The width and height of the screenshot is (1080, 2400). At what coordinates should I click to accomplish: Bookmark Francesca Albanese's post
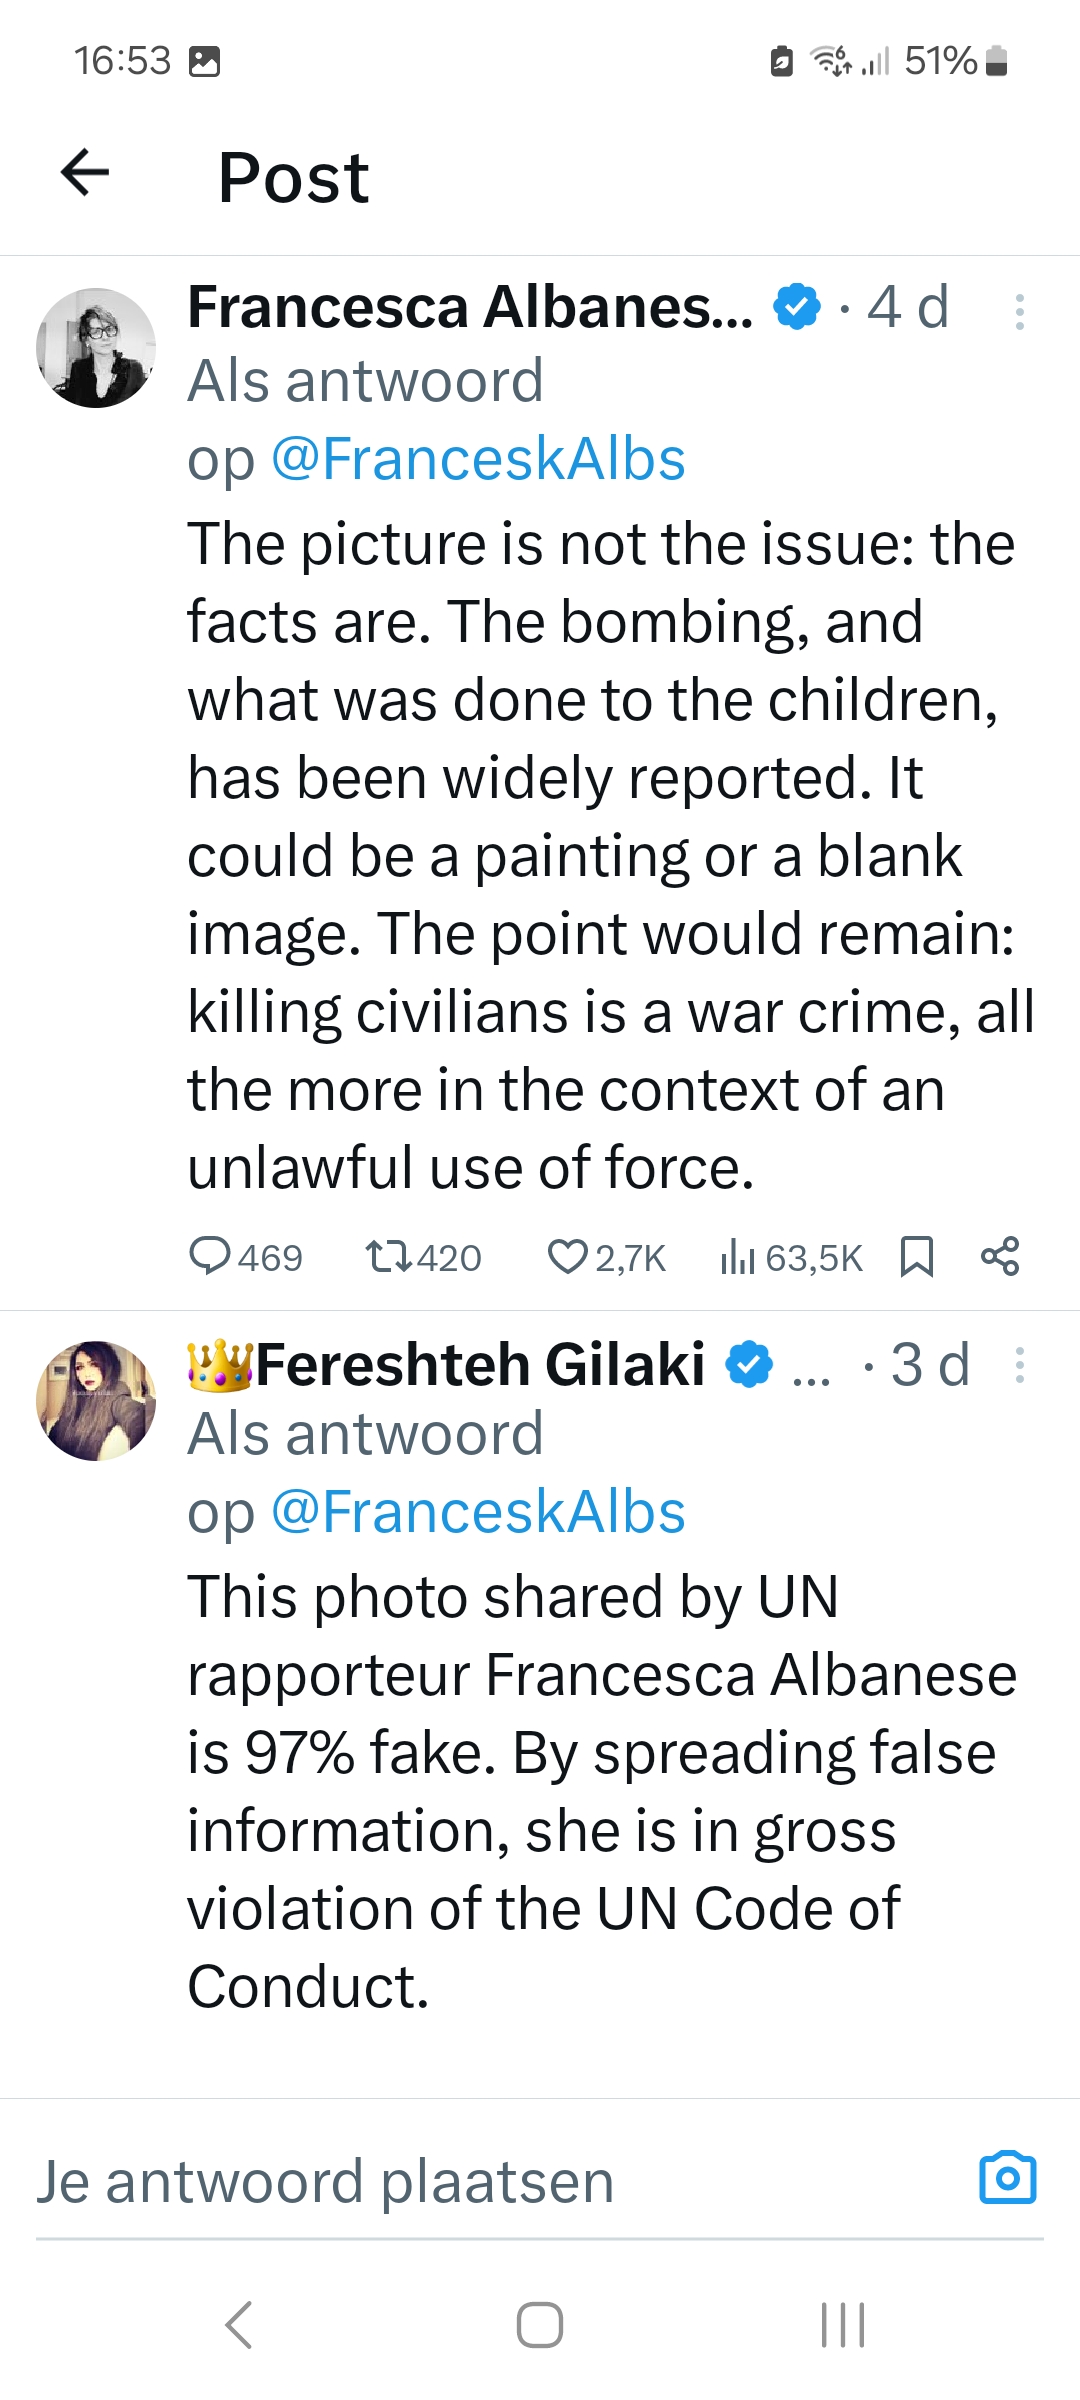917,1256
